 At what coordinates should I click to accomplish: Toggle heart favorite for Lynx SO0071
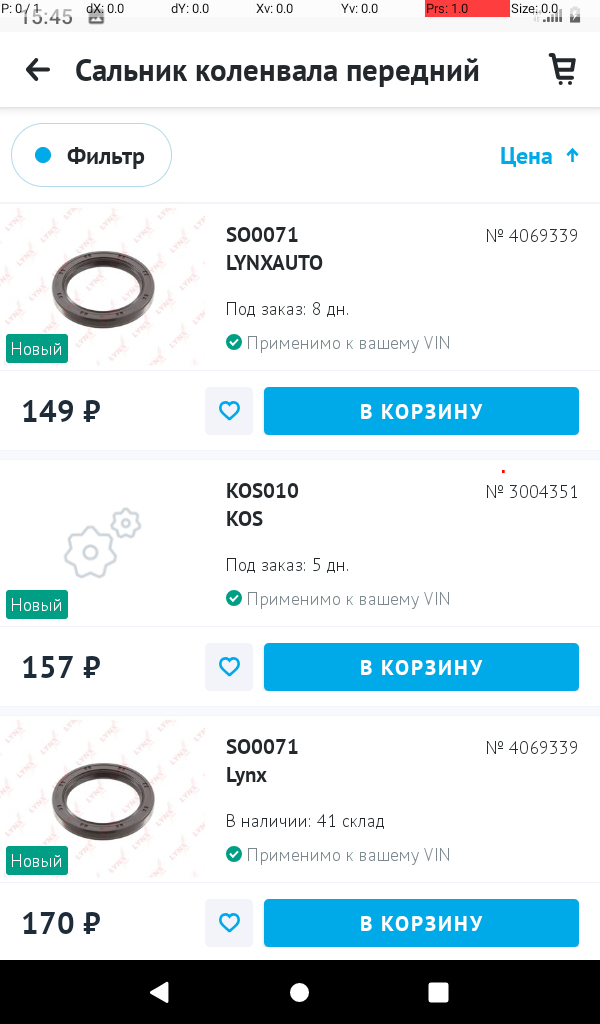229,923
